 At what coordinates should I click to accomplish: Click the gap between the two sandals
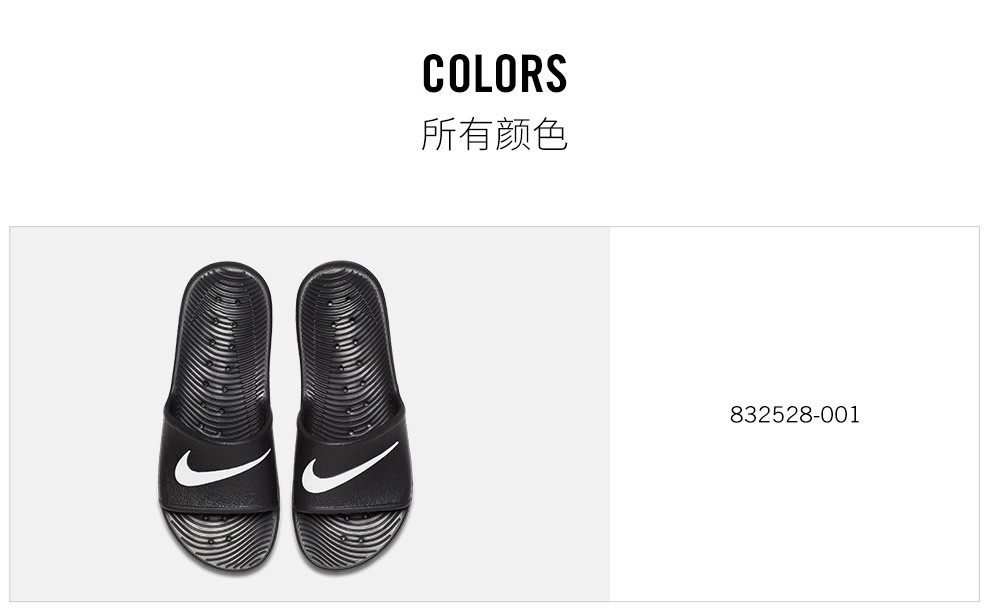(285, 417)
